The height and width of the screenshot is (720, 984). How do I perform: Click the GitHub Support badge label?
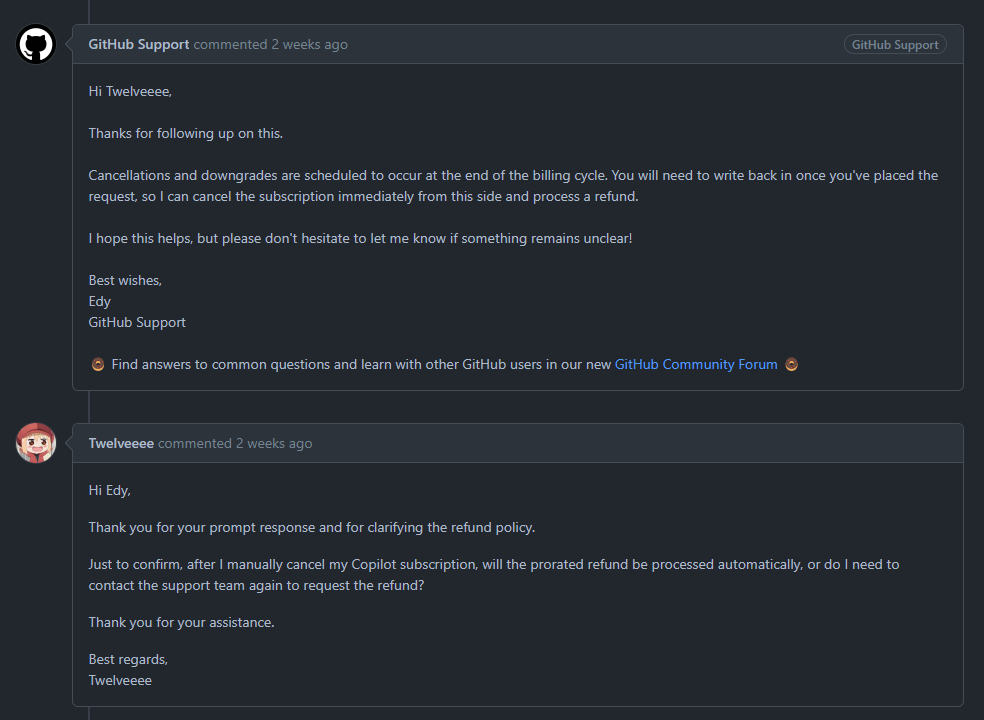click(895, 45)
